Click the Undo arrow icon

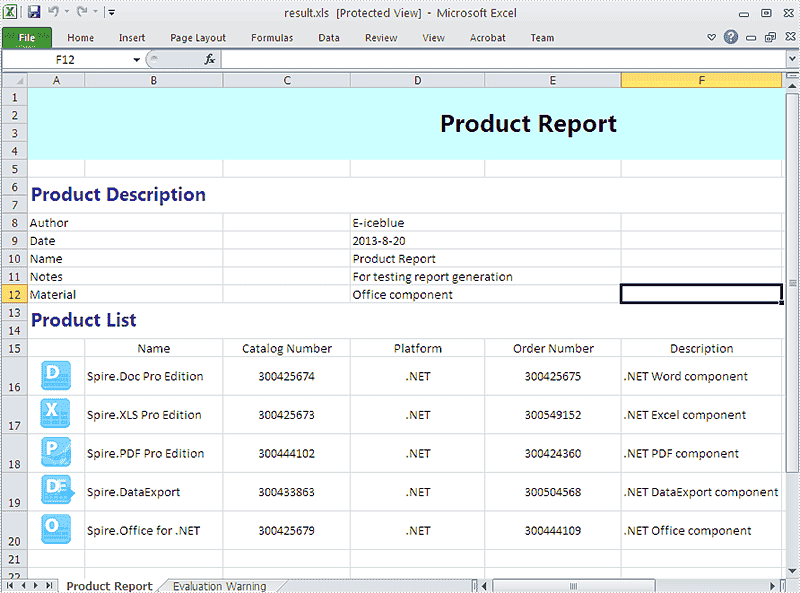point(53,12)
